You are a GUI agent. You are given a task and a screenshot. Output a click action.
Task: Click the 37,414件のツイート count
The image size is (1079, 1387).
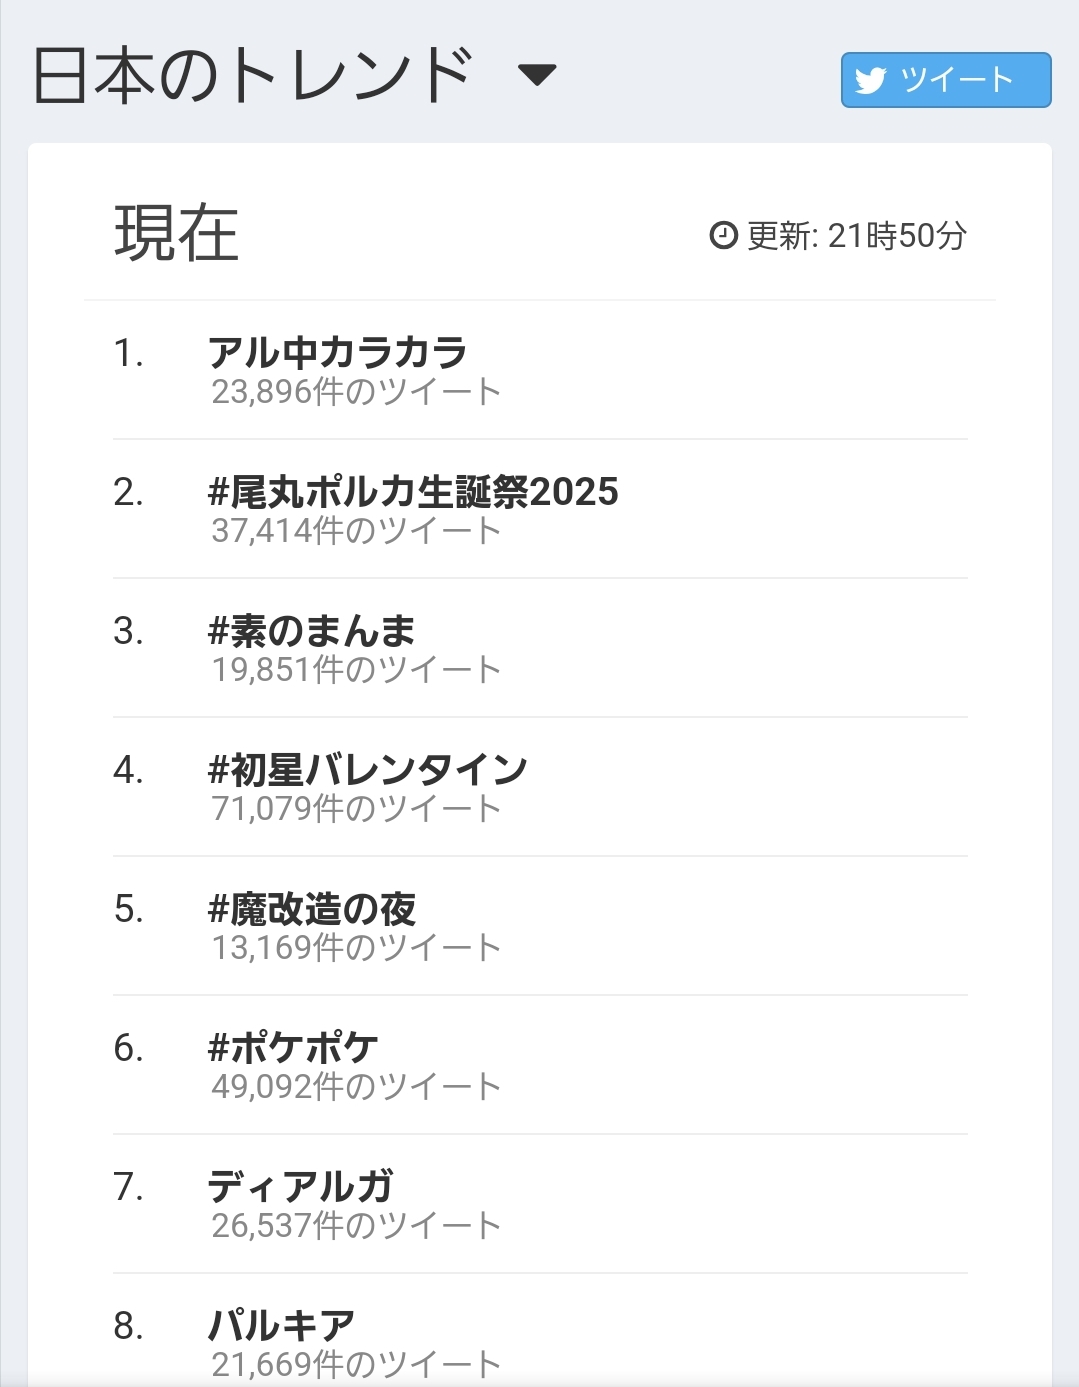[x=356, y=531]
